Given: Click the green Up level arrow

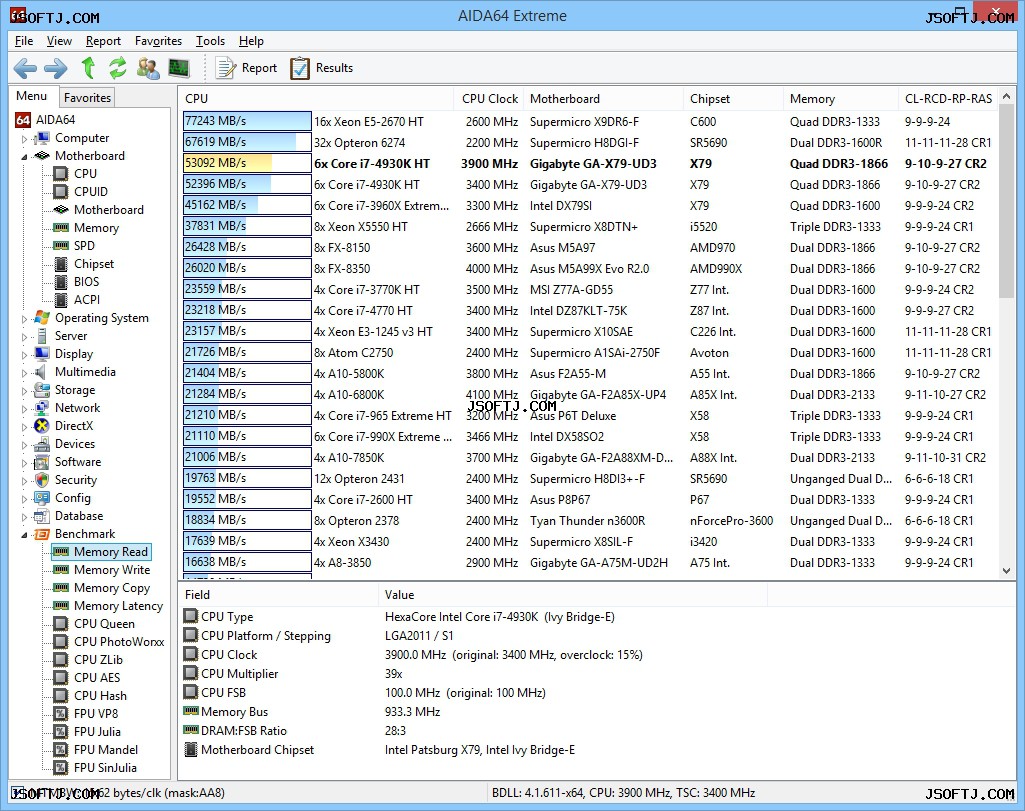Looking at the screenshot, I should pos(88,67).
